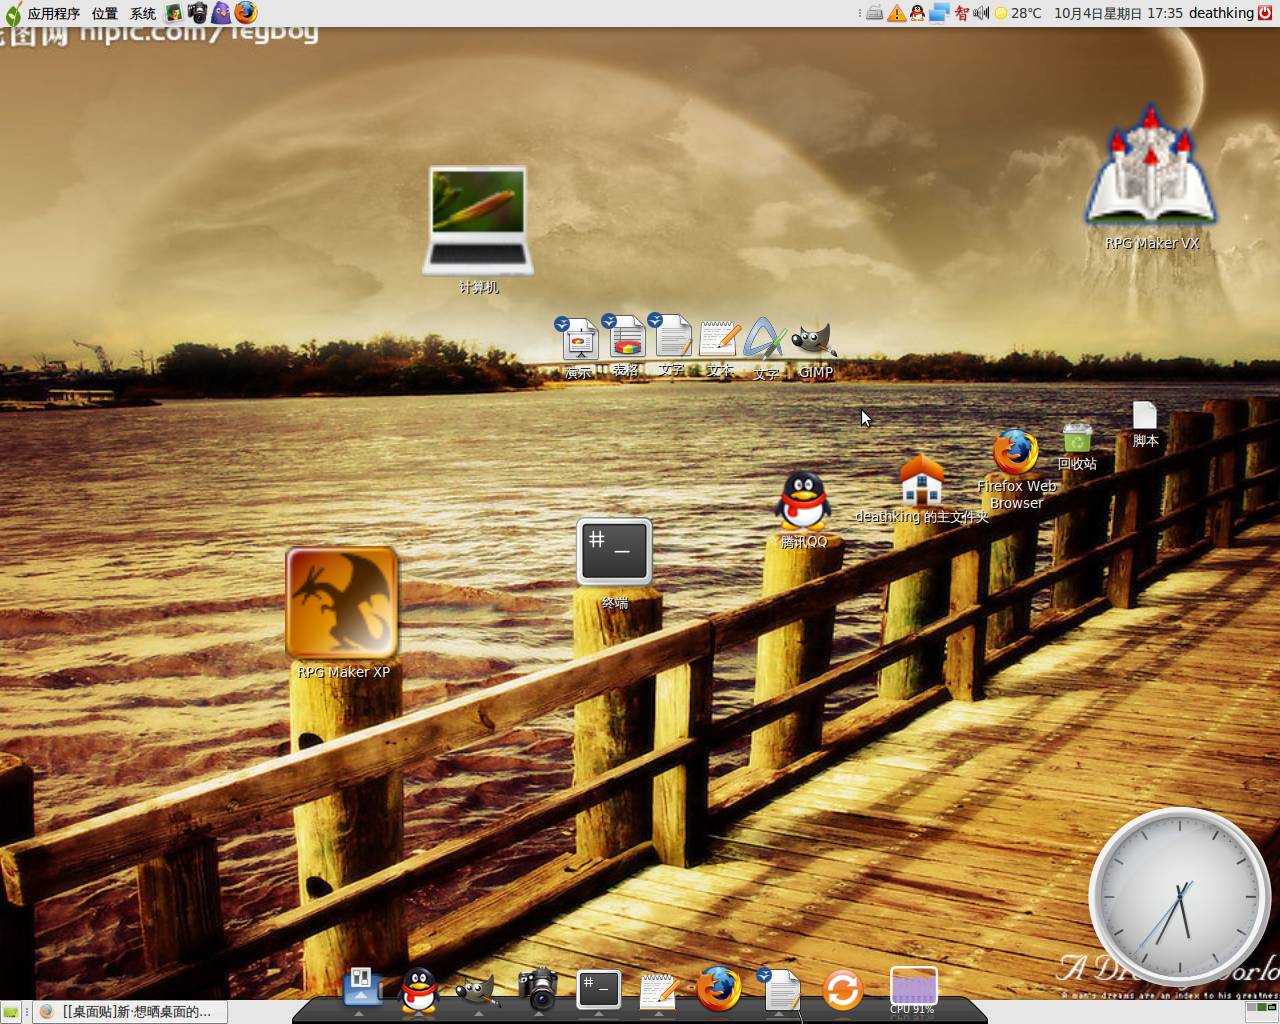Open 位置 places menu
Screen dimensions: 1280x1024
[104, 13]
